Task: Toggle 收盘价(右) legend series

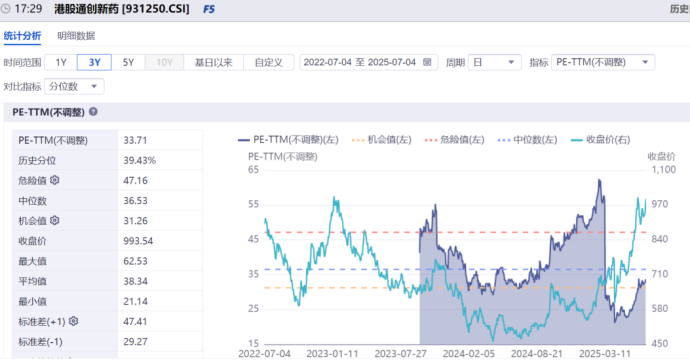Action: coord(601,140)
